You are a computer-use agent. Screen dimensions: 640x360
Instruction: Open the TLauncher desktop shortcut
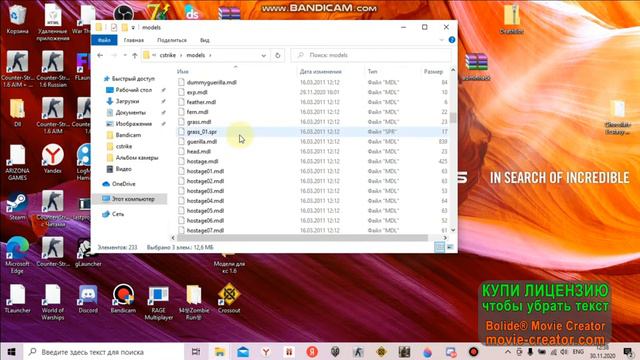[17, 299]
